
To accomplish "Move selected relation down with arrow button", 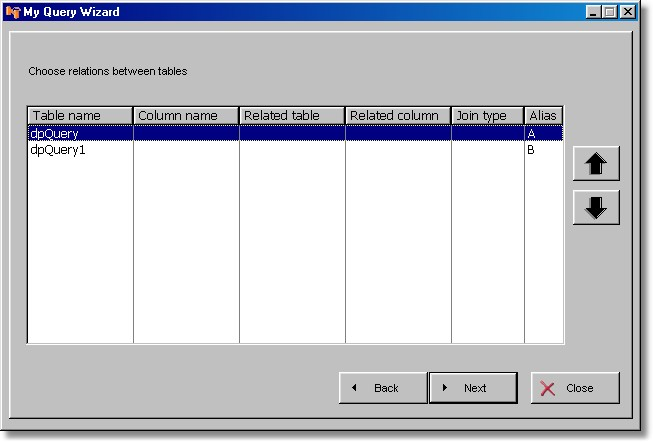I will [x=596, y=207].
